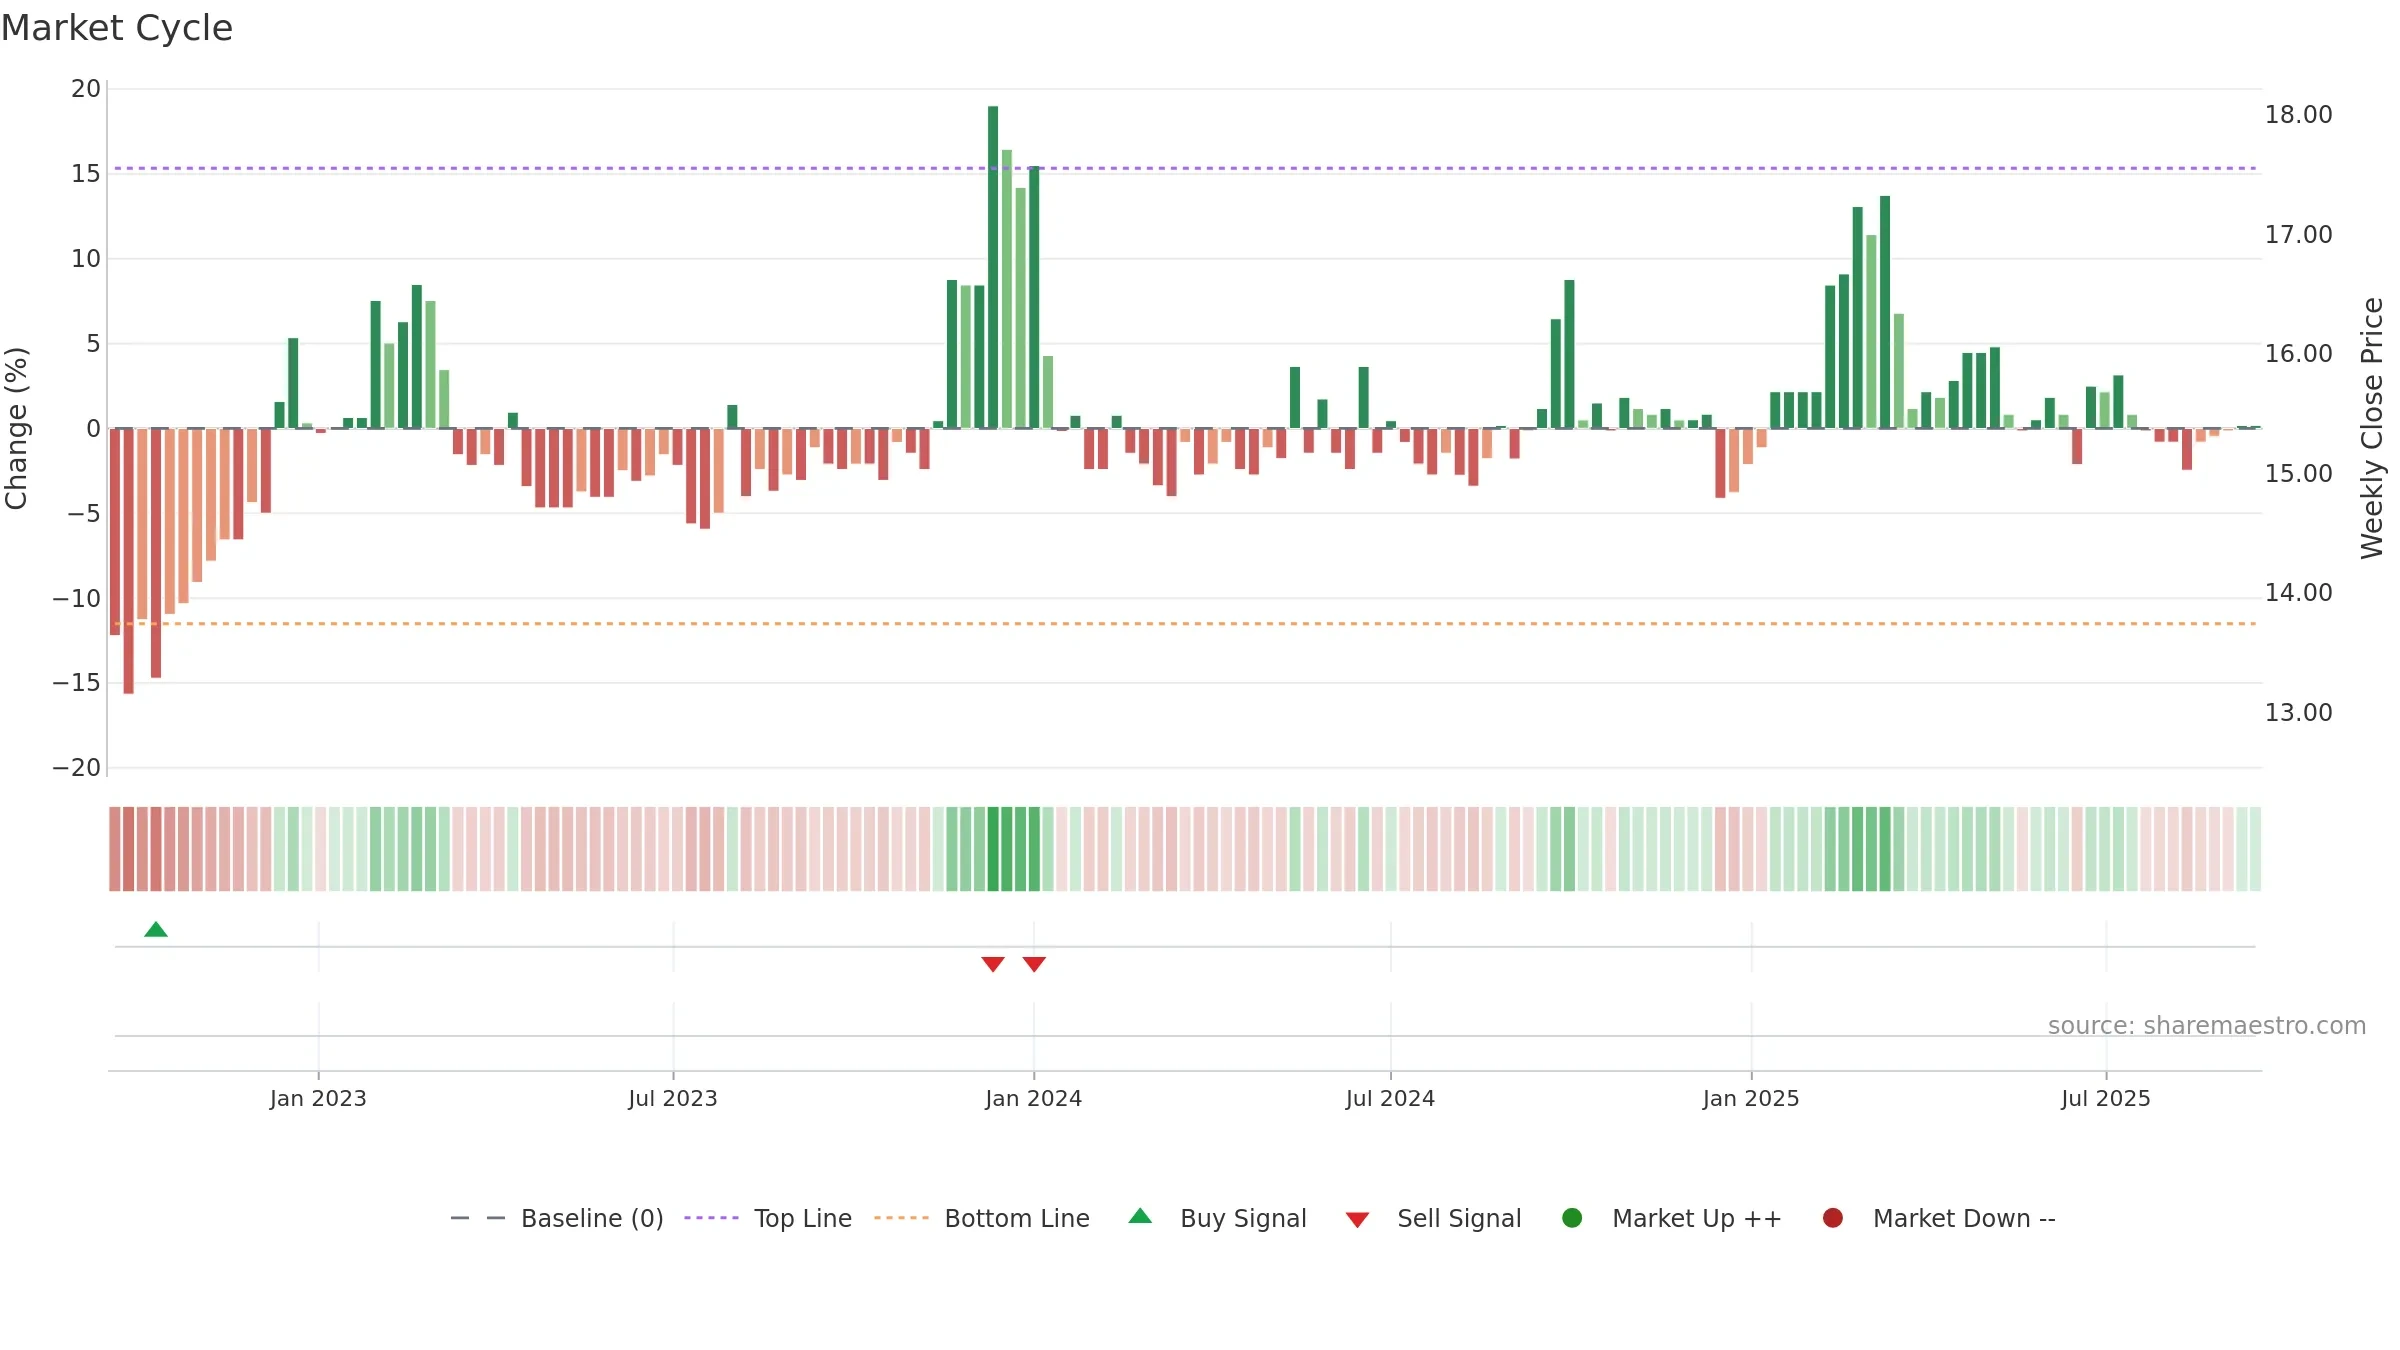Click the Market Cycle chart title

tap(117, 28)
